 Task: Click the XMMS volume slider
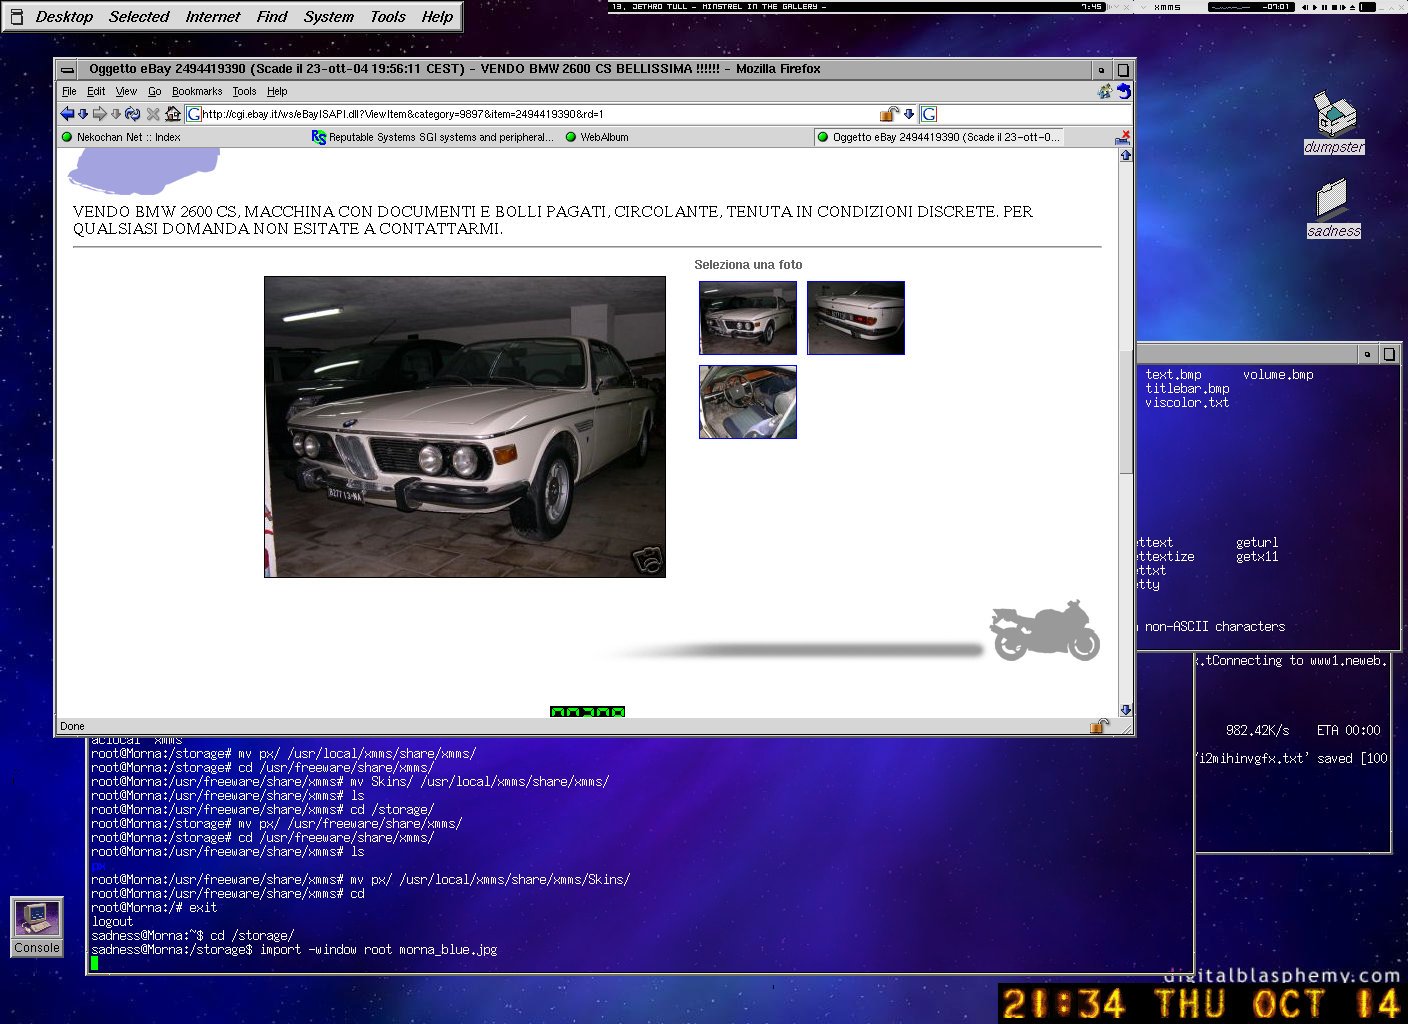pos(1368,7)
